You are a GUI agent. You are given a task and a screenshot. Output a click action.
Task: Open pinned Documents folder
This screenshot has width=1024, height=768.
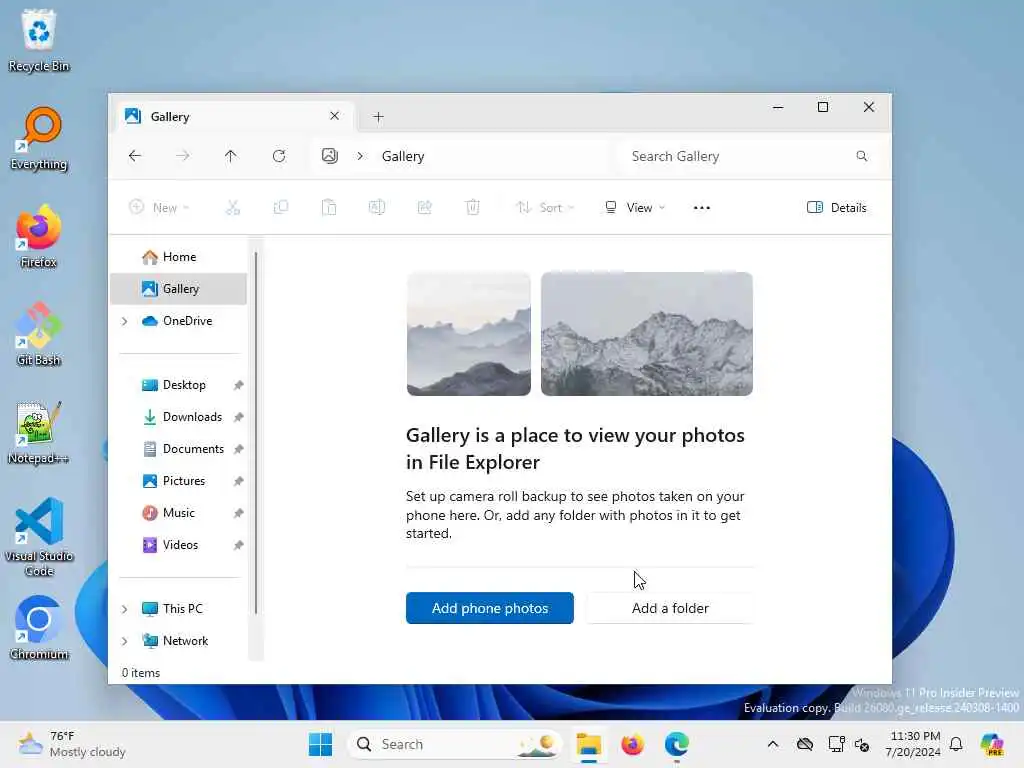click(178, 449)
